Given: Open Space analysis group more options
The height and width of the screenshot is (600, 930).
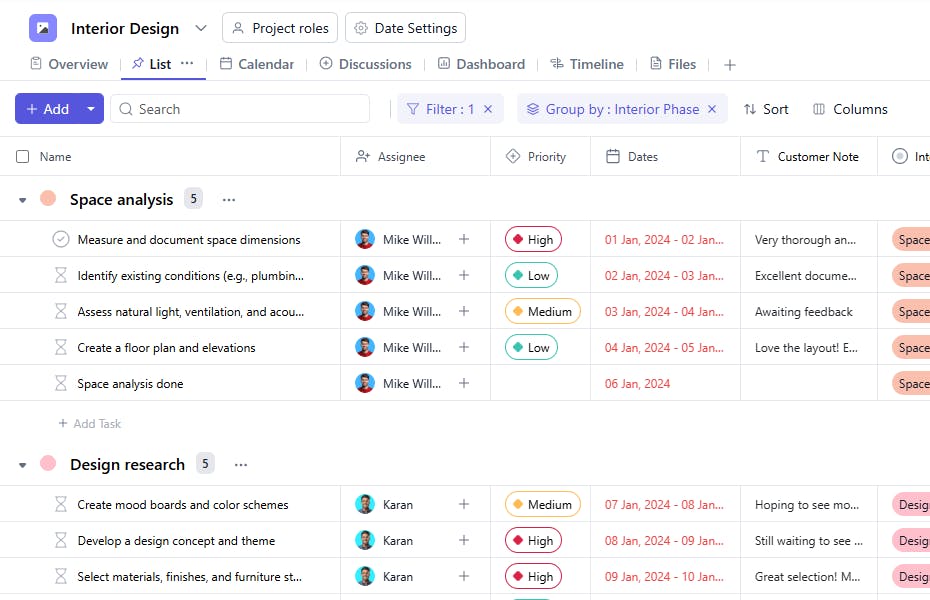Looking at the screenshot, I should click(229, 200).
